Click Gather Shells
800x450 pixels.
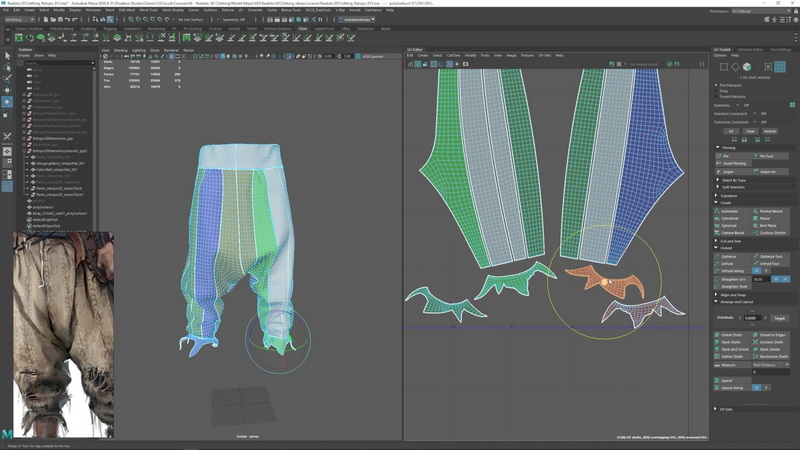(x=733, y=357)
